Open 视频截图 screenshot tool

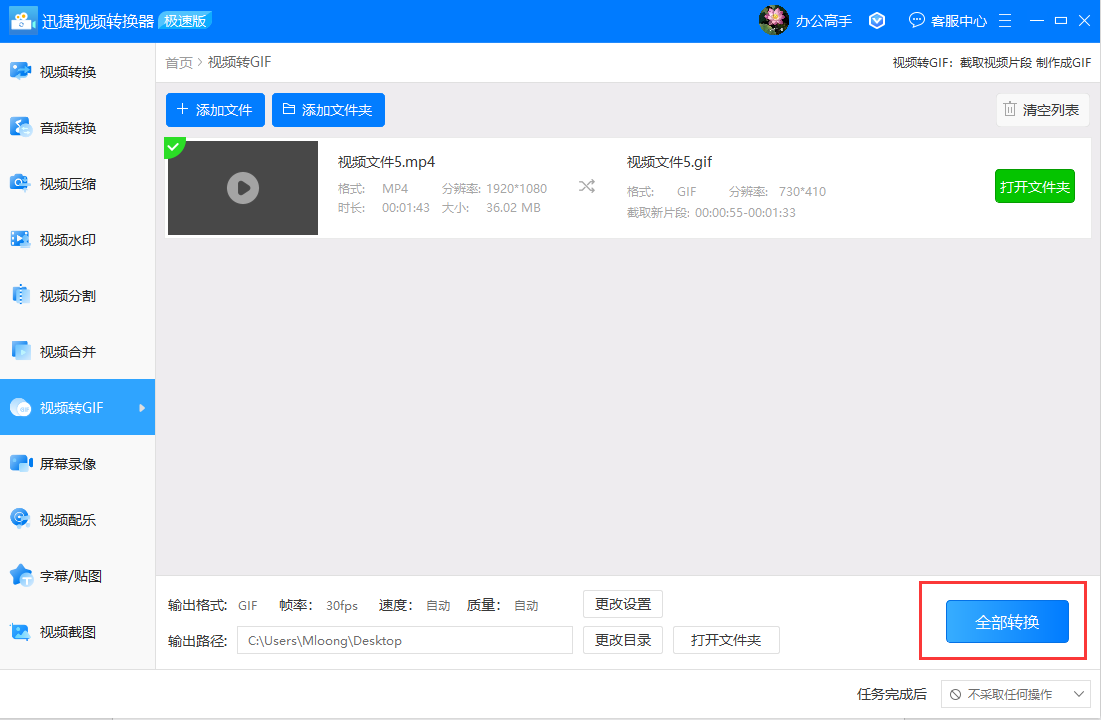tap(67, 632)
